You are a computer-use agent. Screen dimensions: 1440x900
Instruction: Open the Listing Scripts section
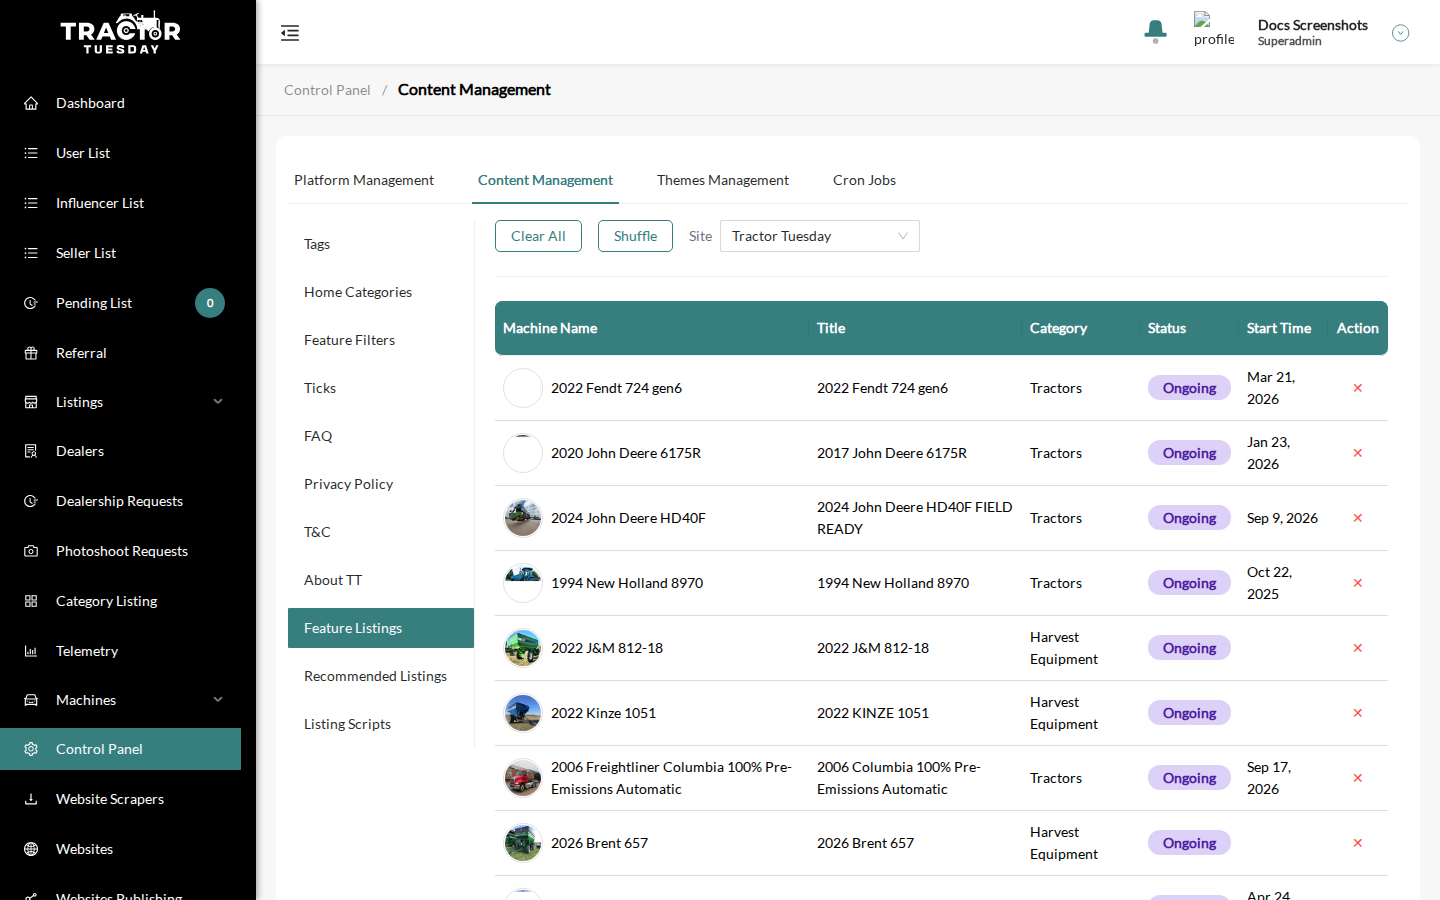381,724
